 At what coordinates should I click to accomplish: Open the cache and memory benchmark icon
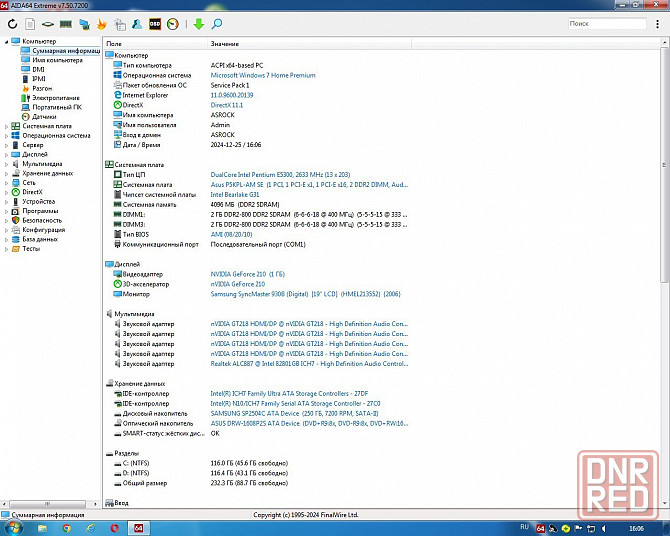click(66, 24)
